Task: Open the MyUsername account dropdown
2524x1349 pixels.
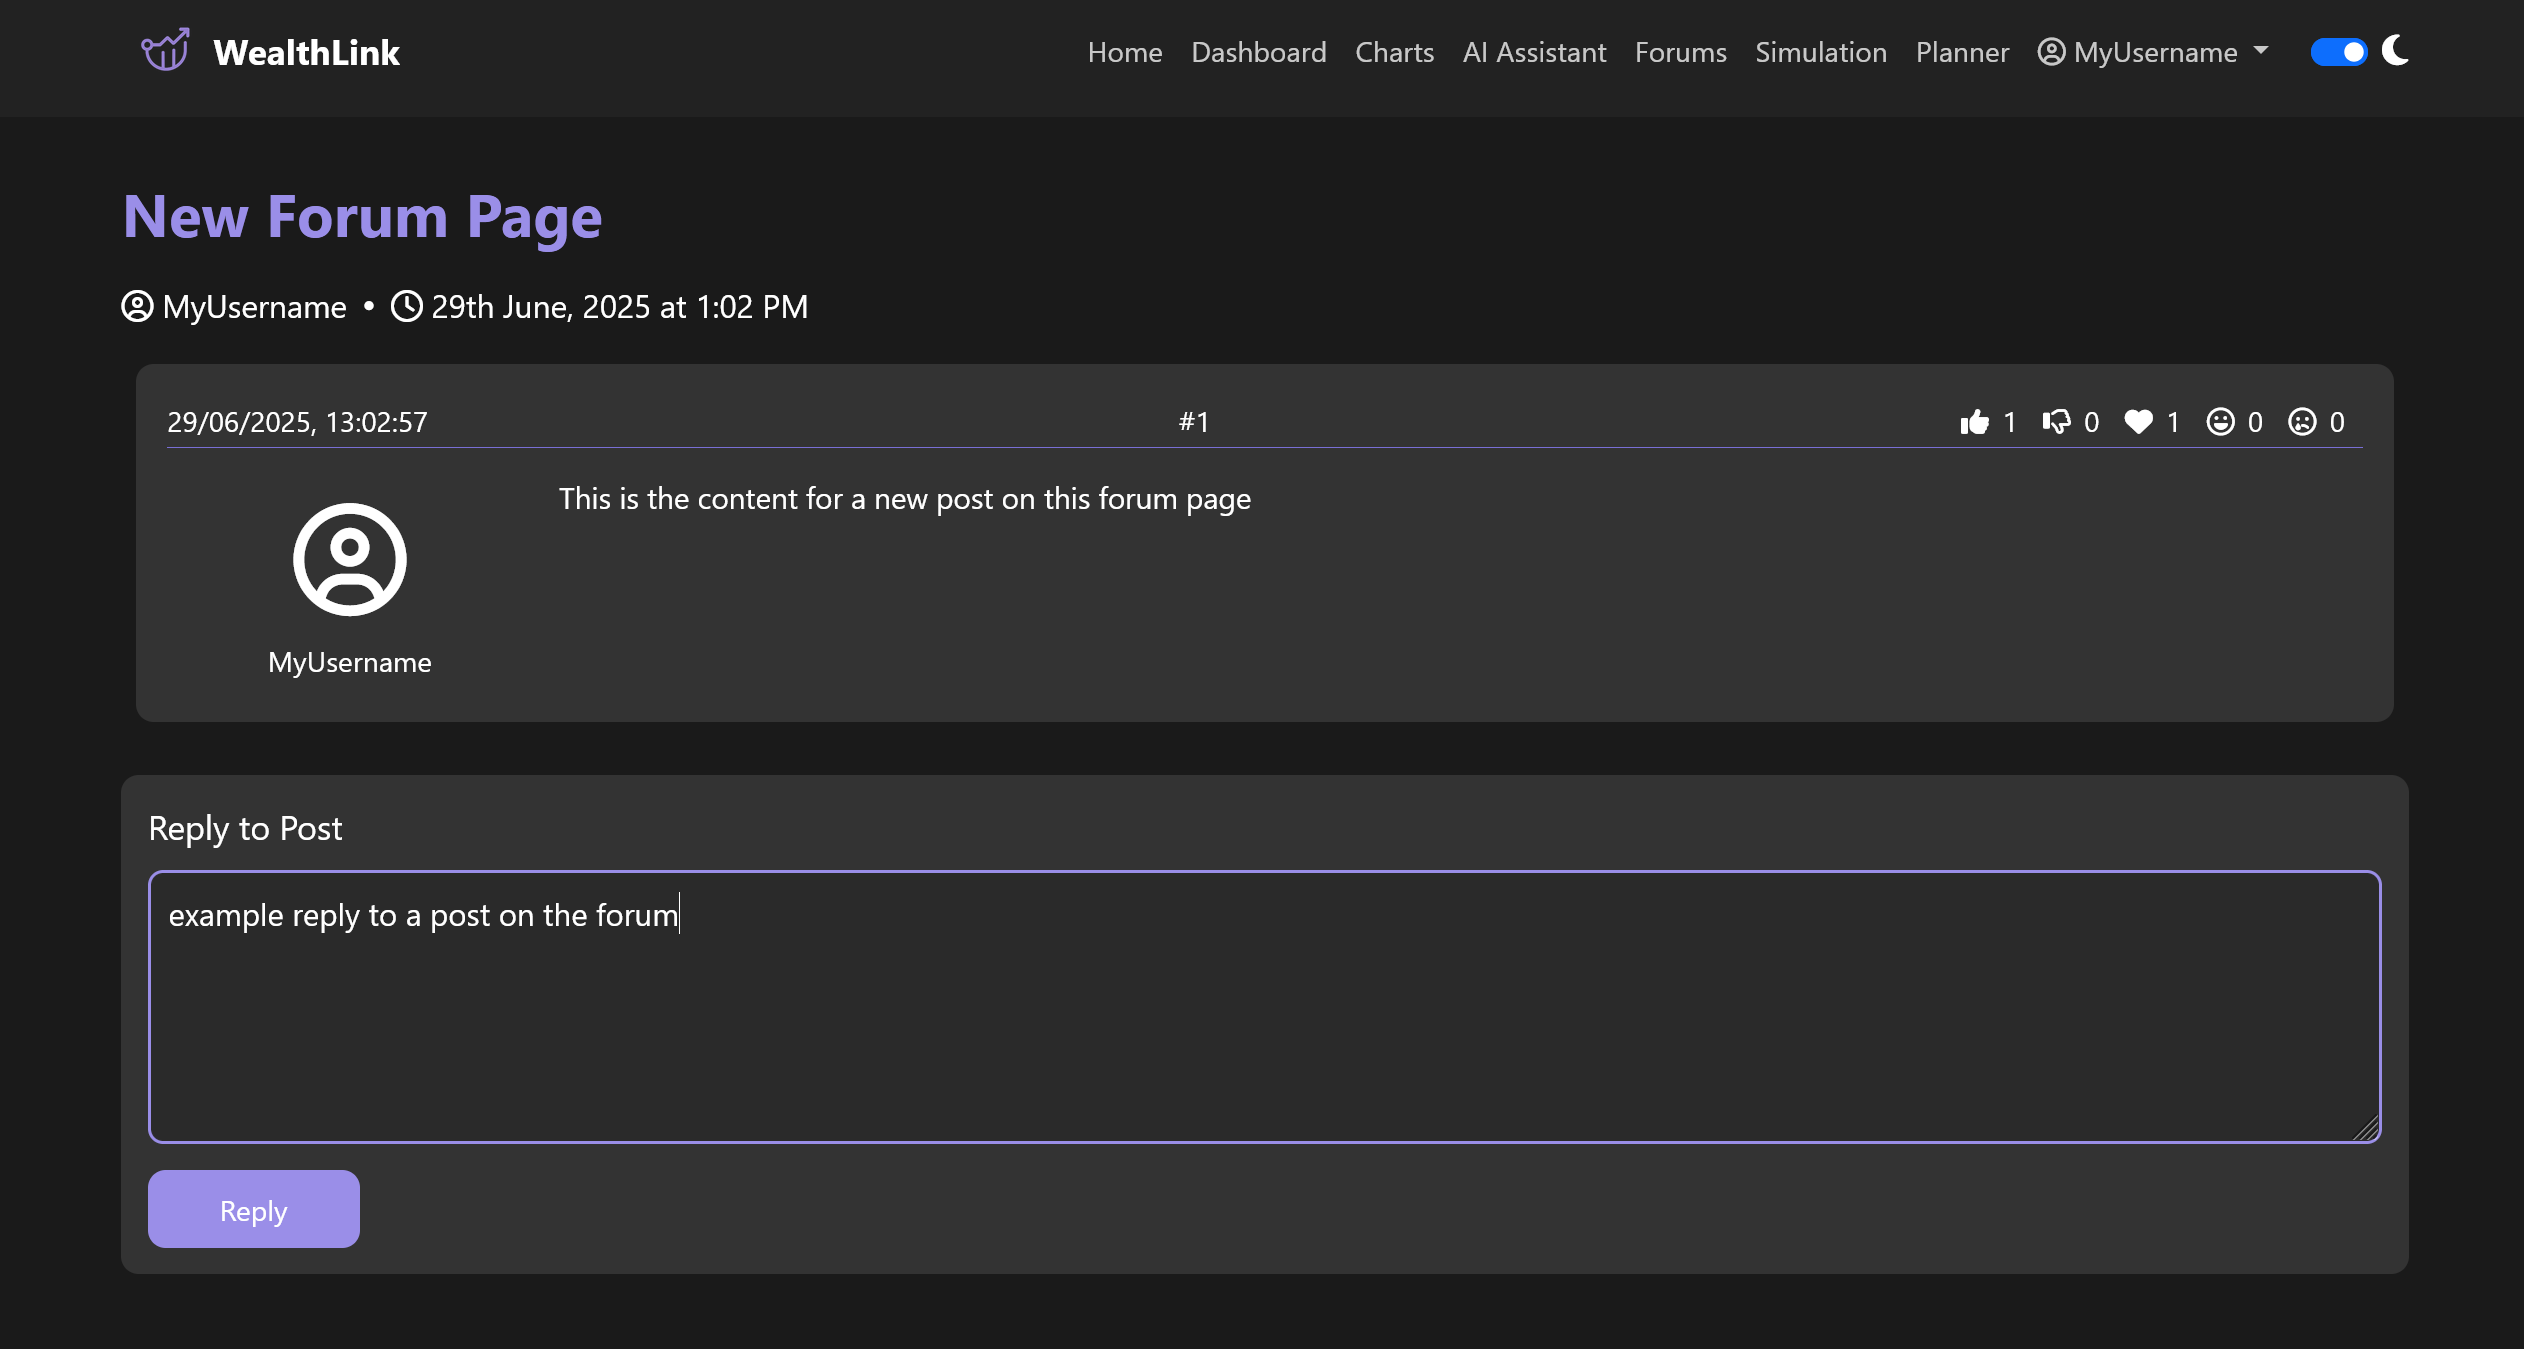Action: click(2154, 52)
